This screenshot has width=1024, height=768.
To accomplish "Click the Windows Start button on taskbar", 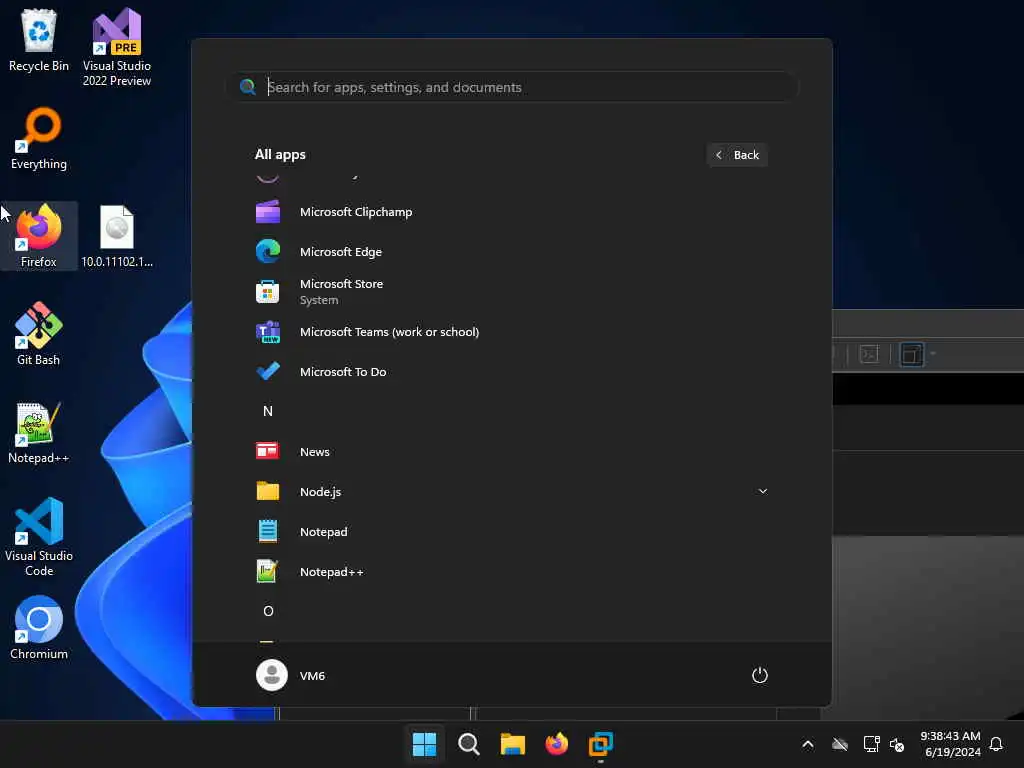I will click(424, 744).
